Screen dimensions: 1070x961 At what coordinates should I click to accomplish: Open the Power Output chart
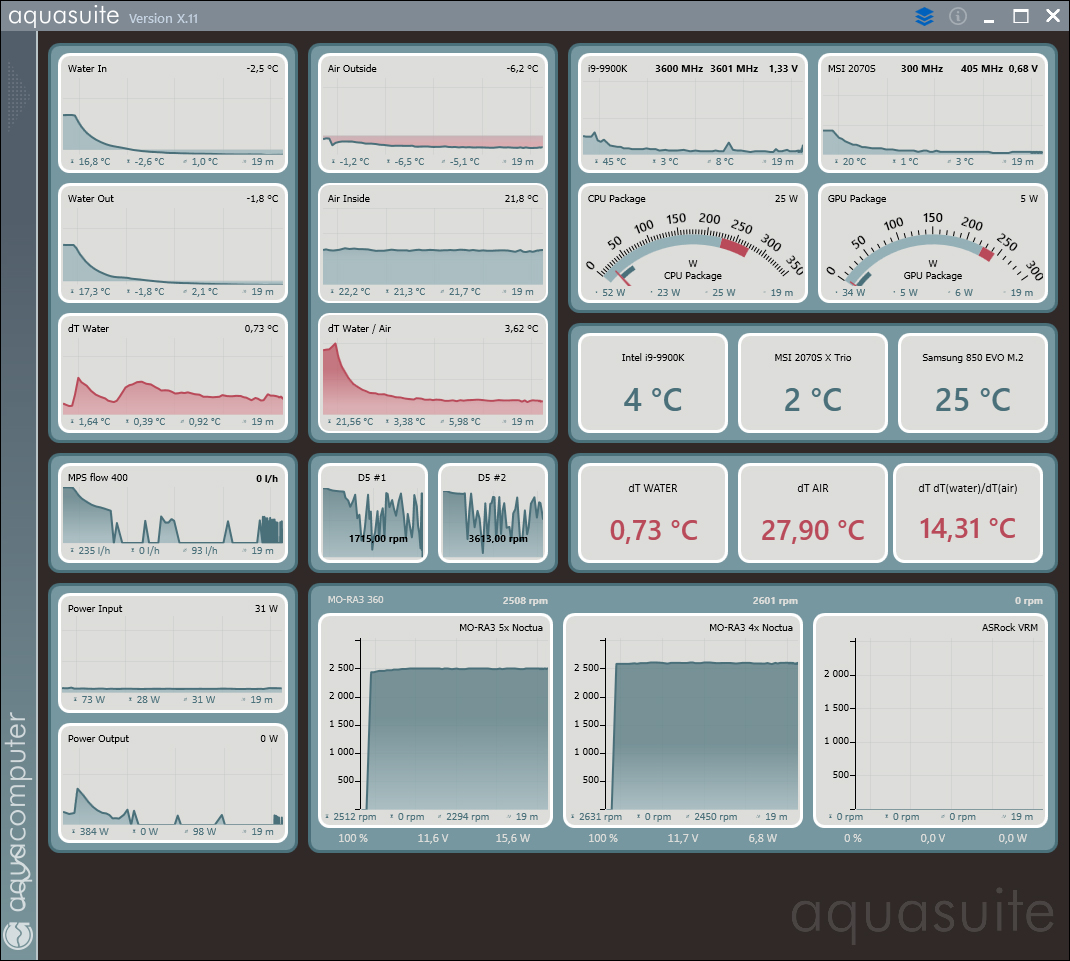173,784
